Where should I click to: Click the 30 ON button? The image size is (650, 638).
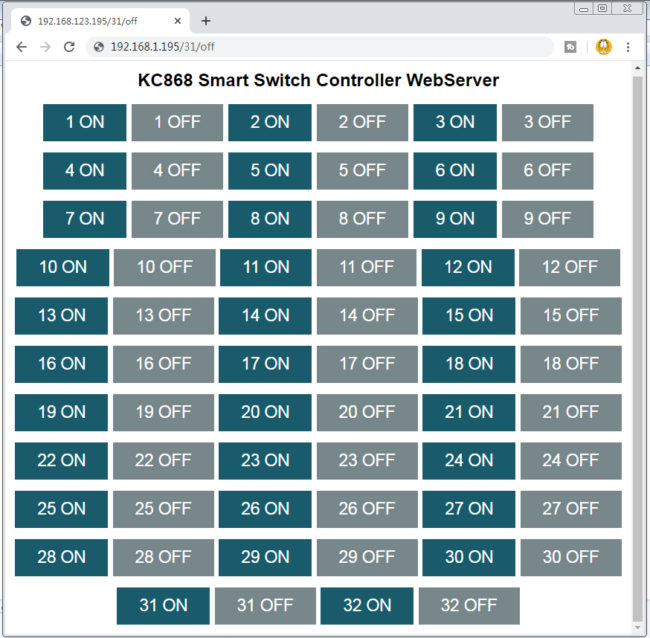click(x=469, y=558)
